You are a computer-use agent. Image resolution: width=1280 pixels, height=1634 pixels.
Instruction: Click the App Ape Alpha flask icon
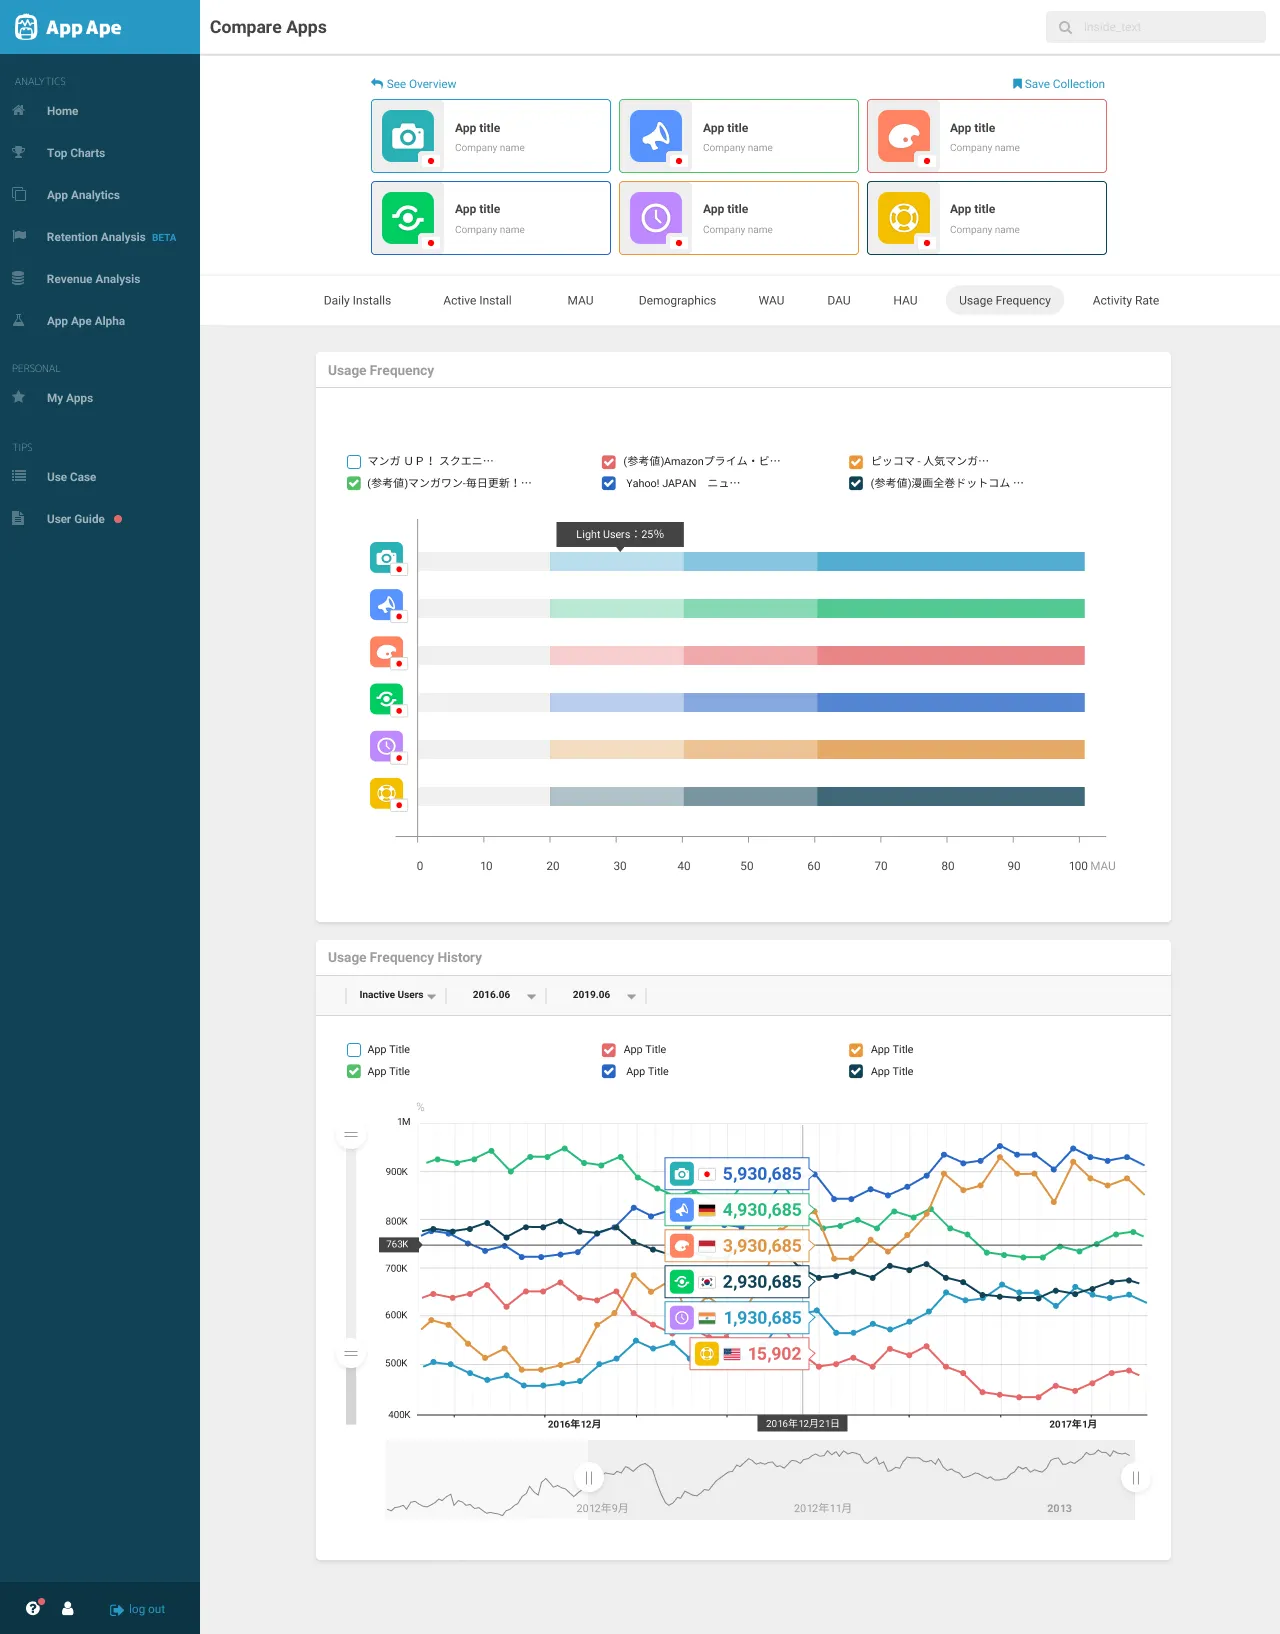tap(18, 321)
